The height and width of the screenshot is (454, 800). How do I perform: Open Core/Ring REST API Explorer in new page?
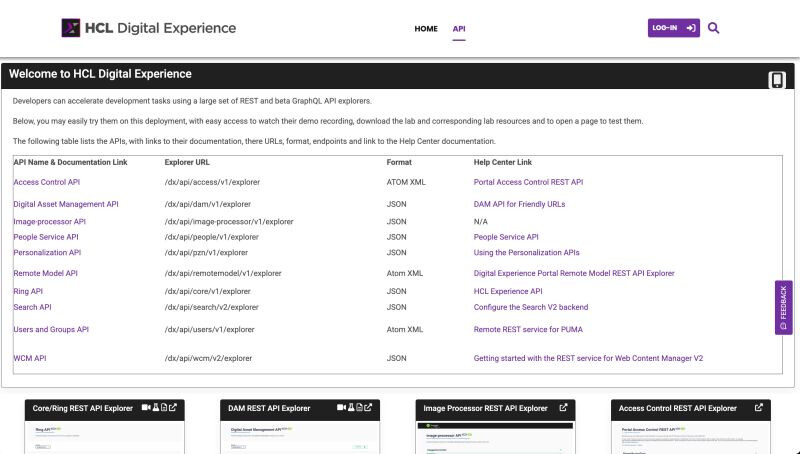(x=173, y=408)
